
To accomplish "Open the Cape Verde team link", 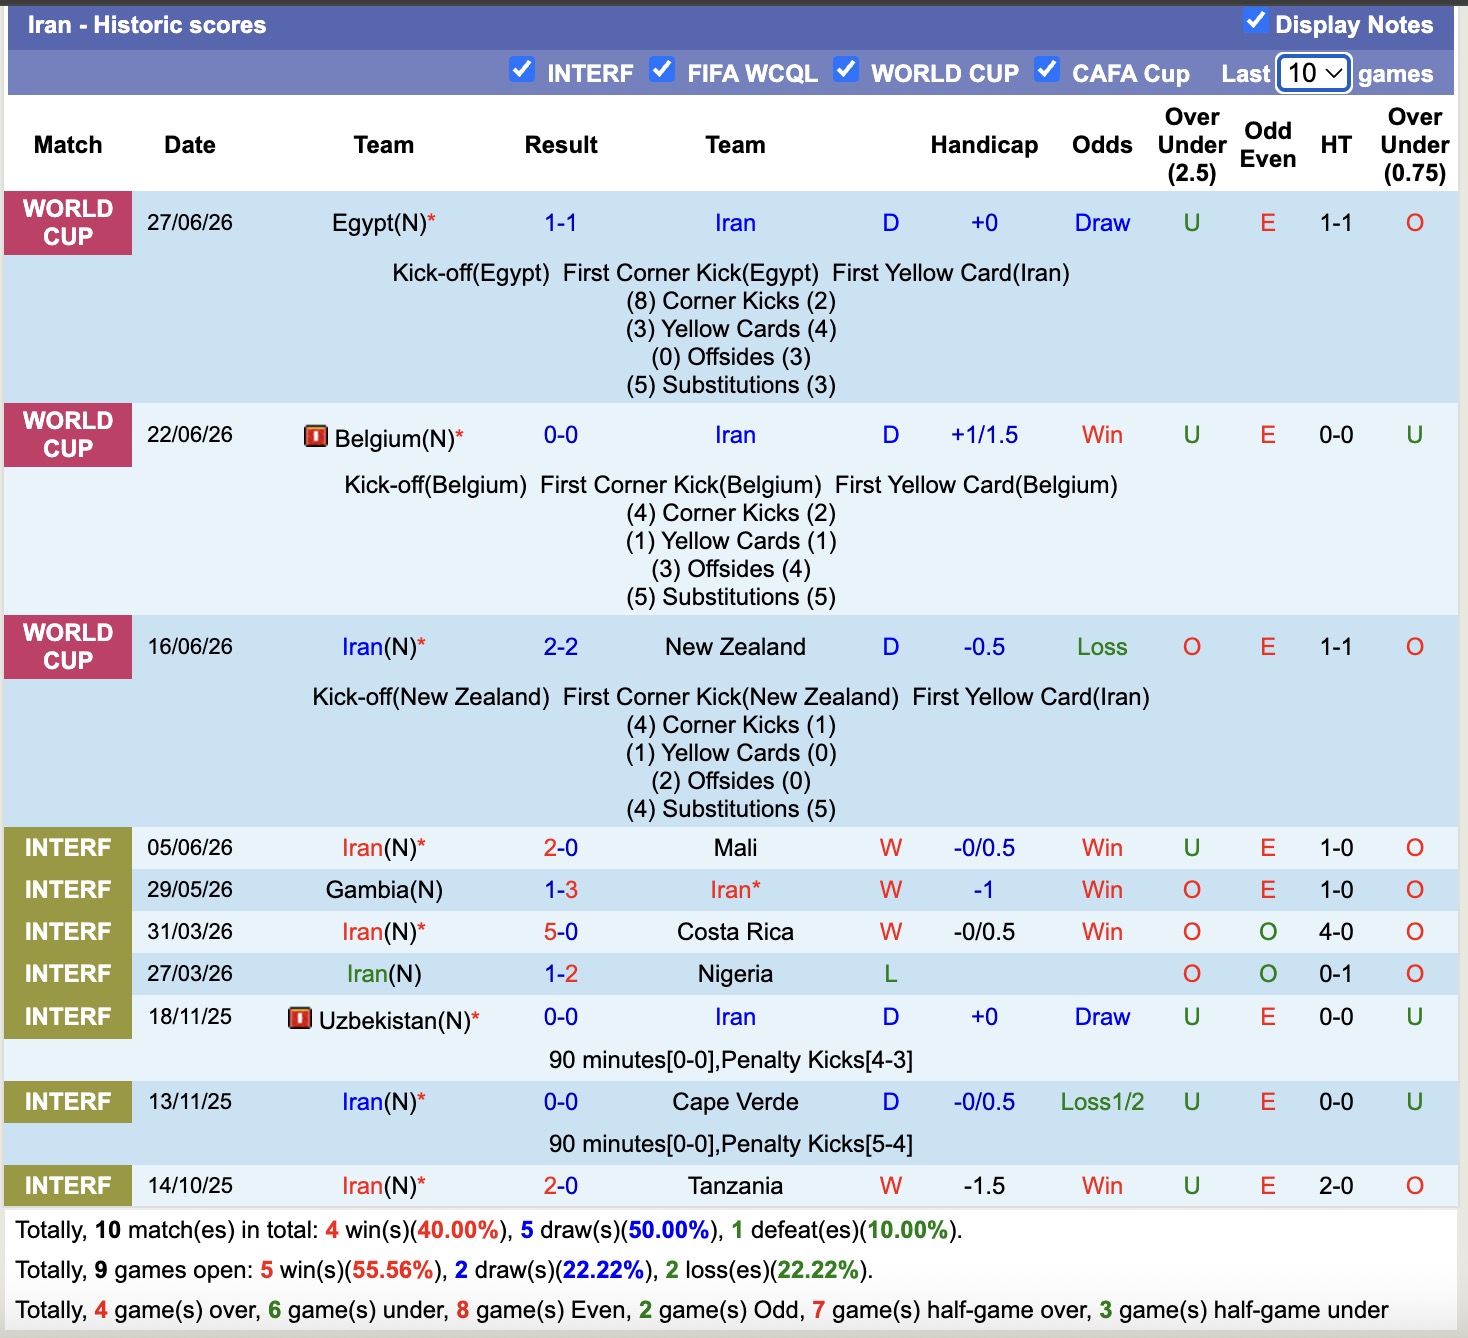I will (735, 1102).
